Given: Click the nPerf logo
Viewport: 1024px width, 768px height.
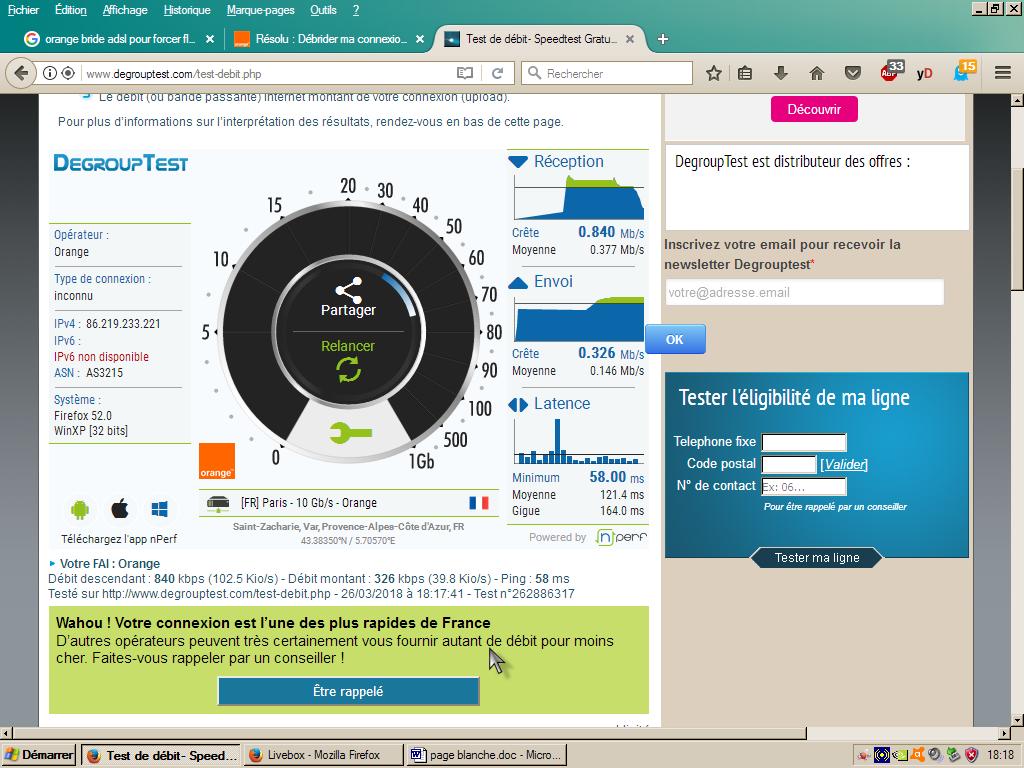Looking at the screenshot, I should 621,537.
